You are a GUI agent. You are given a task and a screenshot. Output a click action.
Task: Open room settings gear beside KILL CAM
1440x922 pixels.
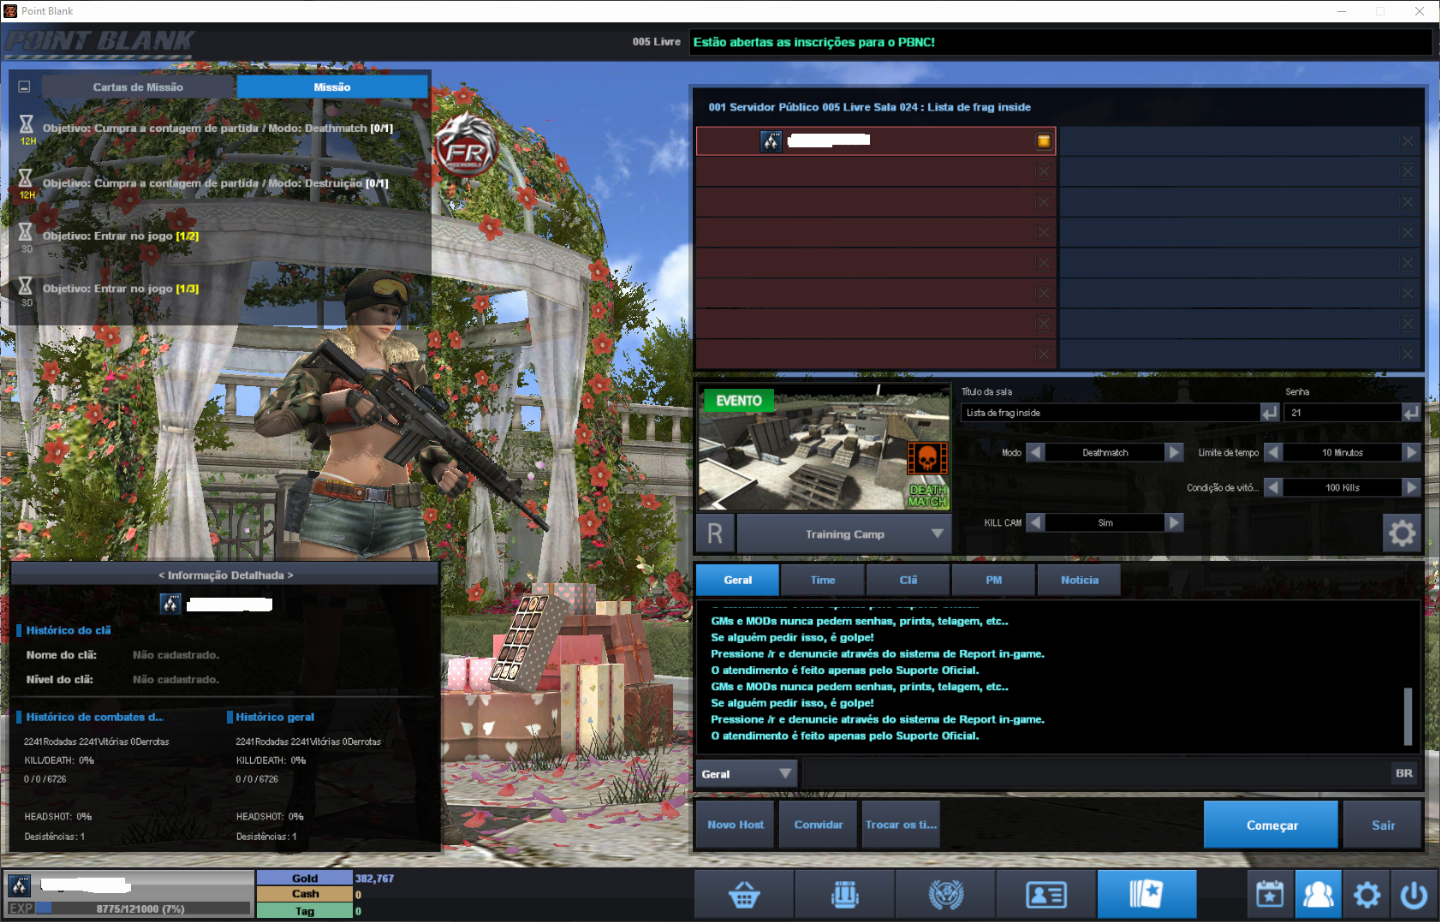click(x=1402, y=533)
